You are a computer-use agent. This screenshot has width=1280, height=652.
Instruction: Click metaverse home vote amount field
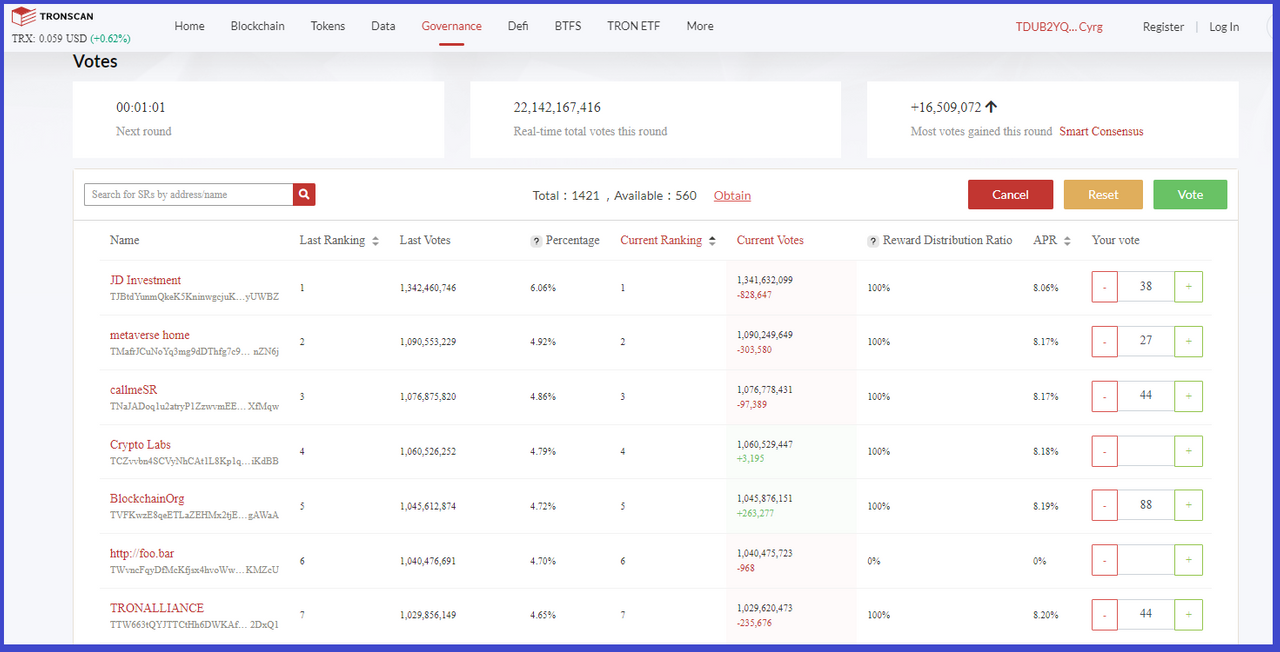(x=1146, y=342)
